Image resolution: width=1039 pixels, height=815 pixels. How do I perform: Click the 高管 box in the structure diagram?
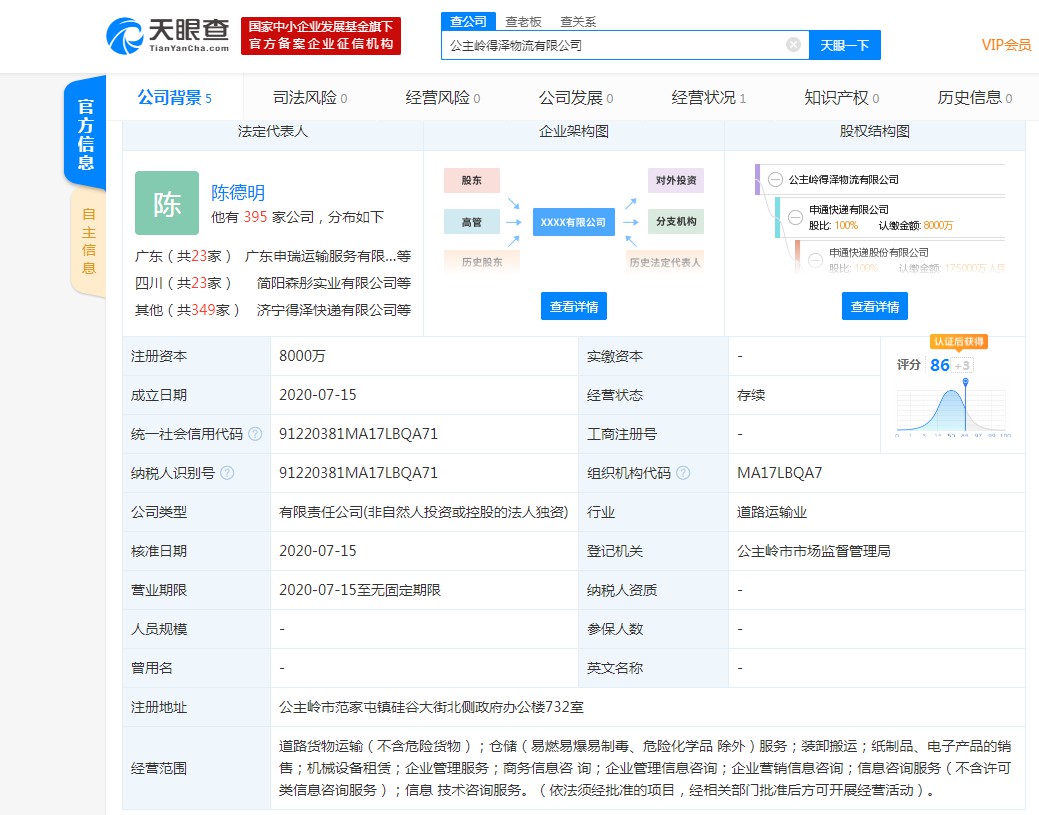coord(472,222)
